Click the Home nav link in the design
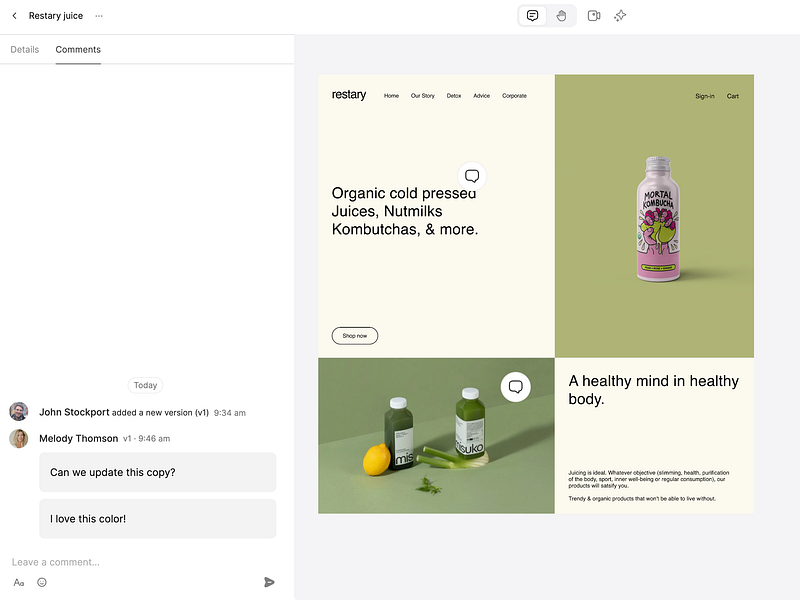800x600 pixels. tap(391, 96)
